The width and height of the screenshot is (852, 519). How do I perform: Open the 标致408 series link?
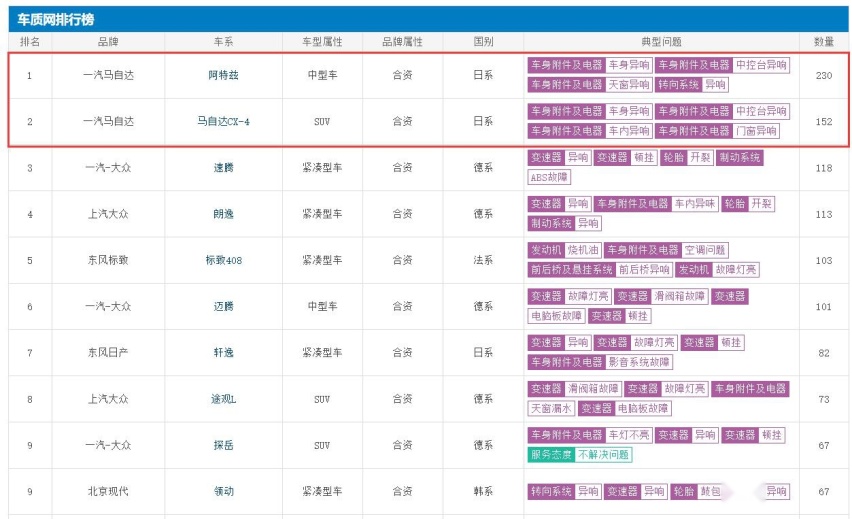coord(223,260)
